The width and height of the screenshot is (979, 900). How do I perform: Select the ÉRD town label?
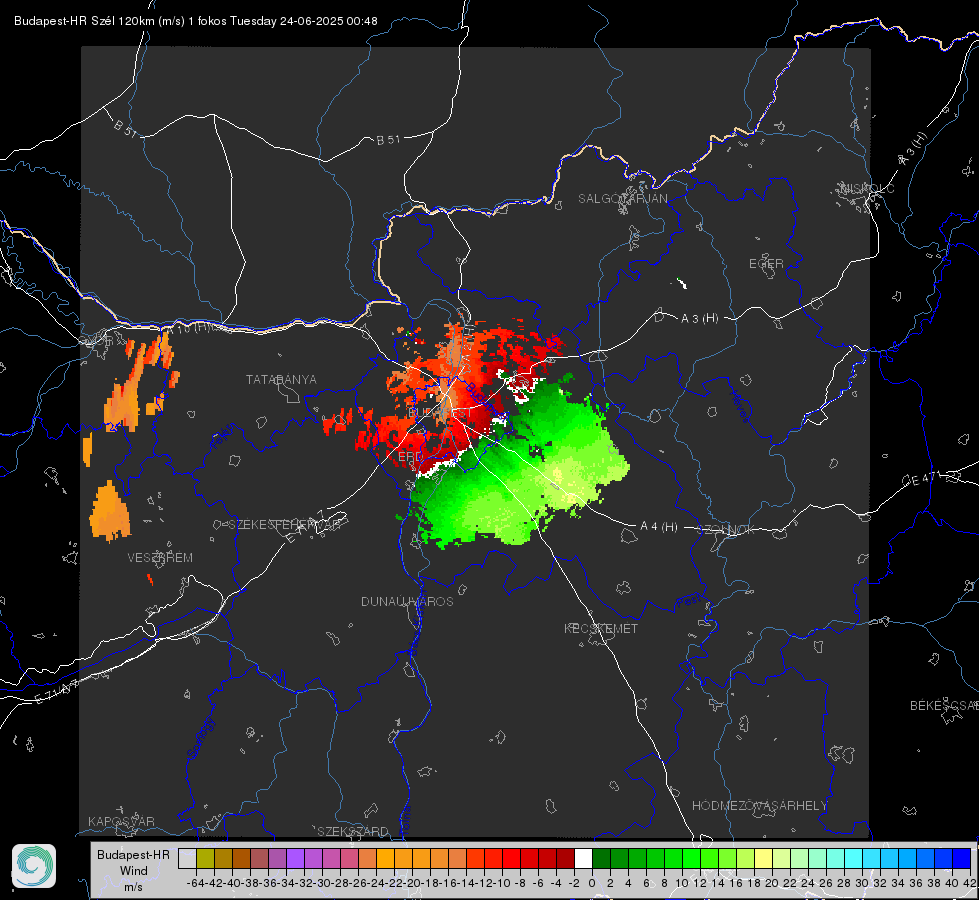410,457
